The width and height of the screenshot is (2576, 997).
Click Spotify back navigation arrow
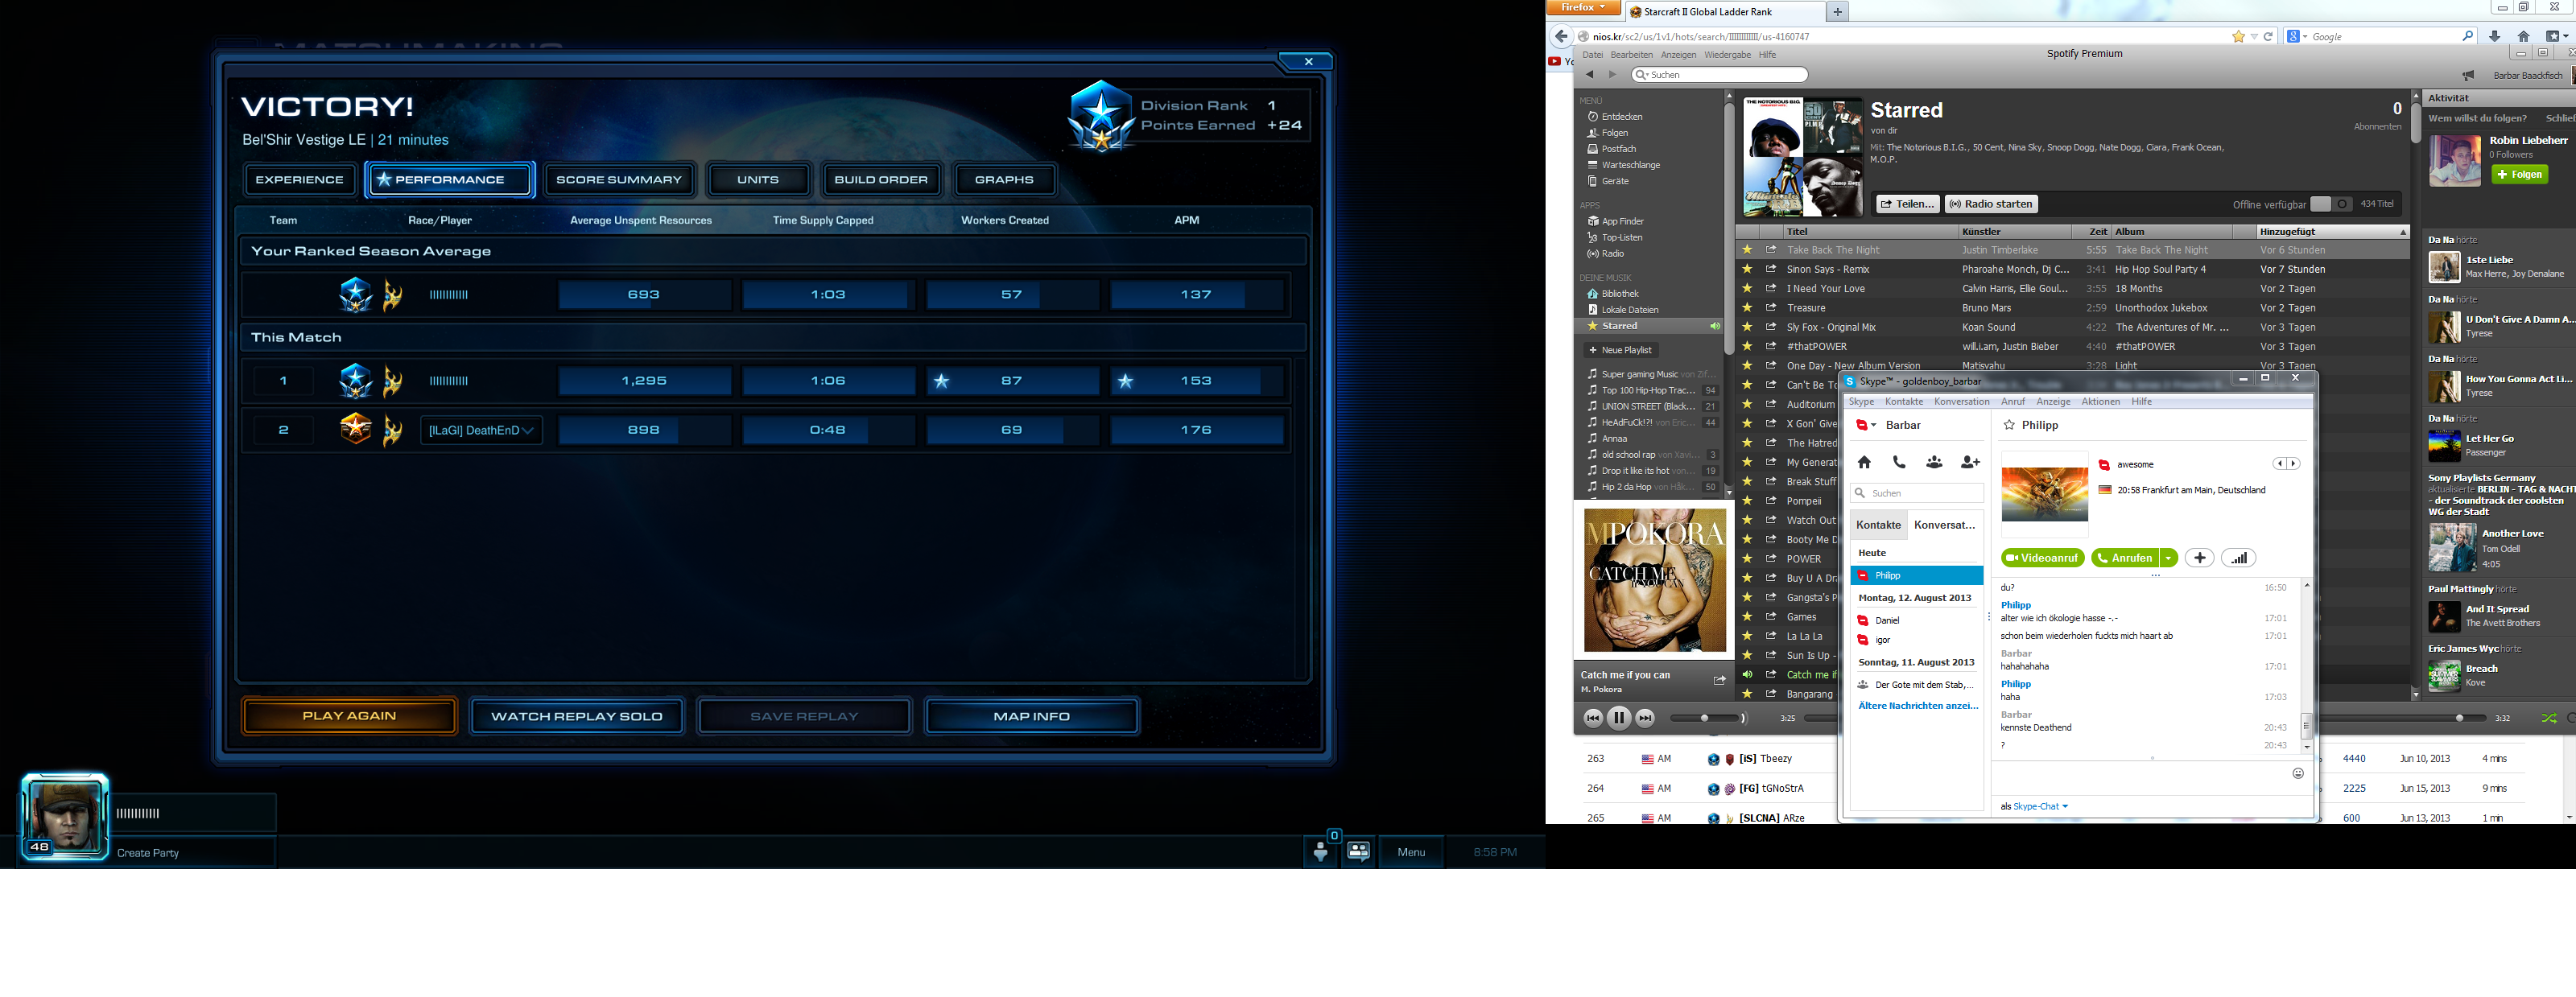pos(1589,75)
